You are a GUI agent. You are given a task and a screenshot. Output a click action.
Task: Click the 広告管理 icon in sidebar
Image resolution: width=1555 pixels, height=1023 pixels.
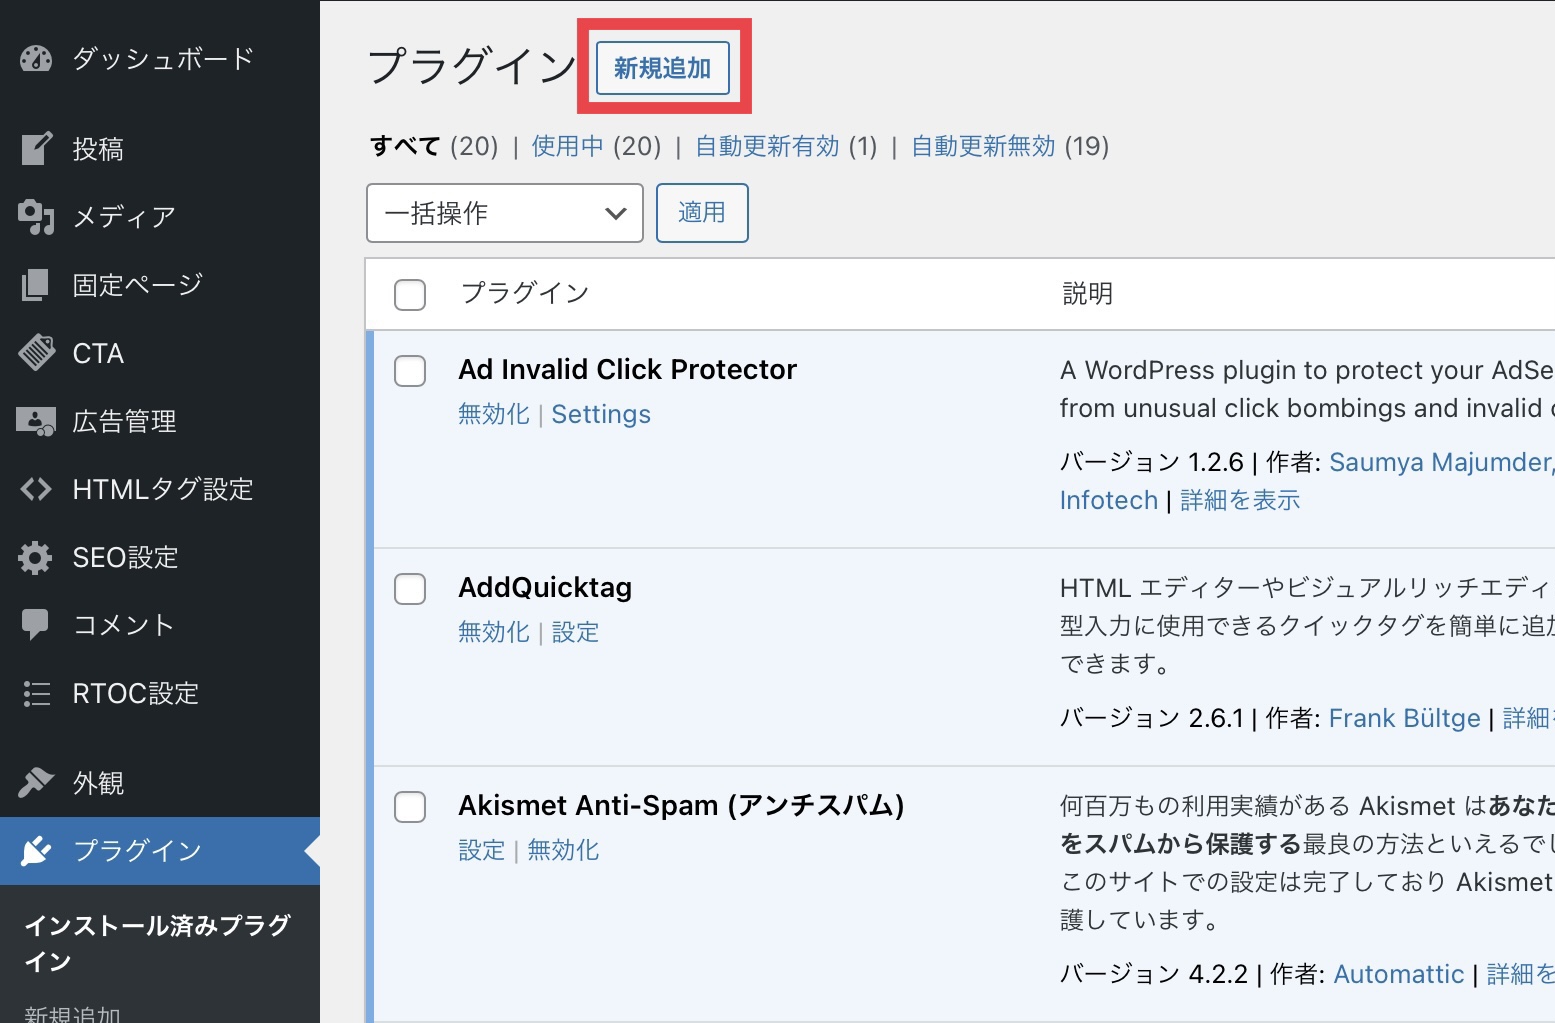click(36, 422)
